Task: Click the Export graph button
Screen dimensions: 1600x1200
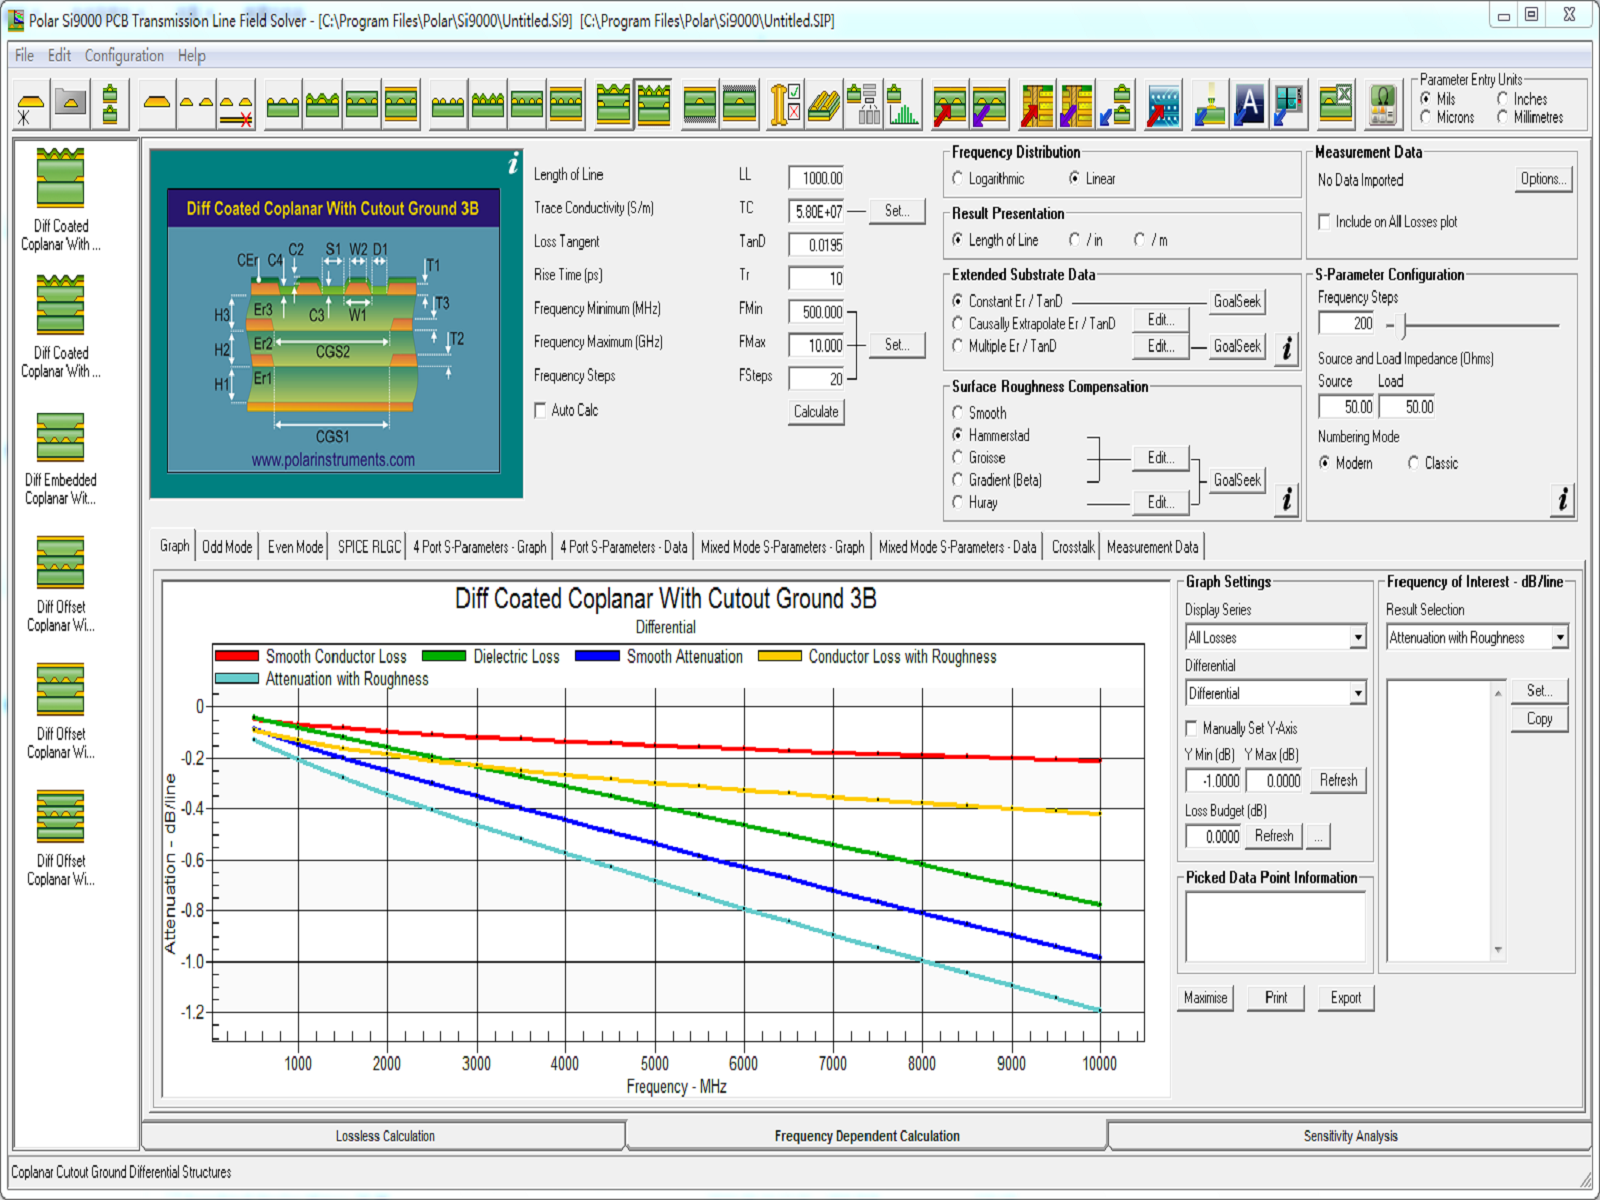Action: click(x=1345, y=997)
